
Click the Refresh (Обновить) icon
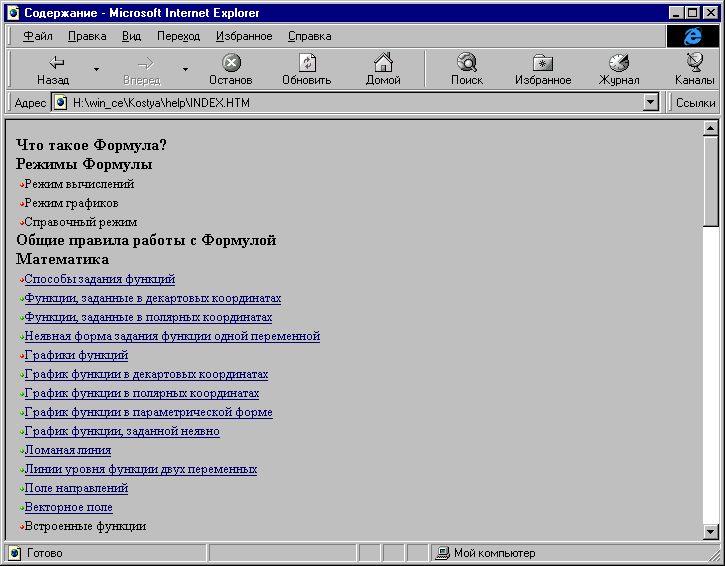[x=307, y=64]
